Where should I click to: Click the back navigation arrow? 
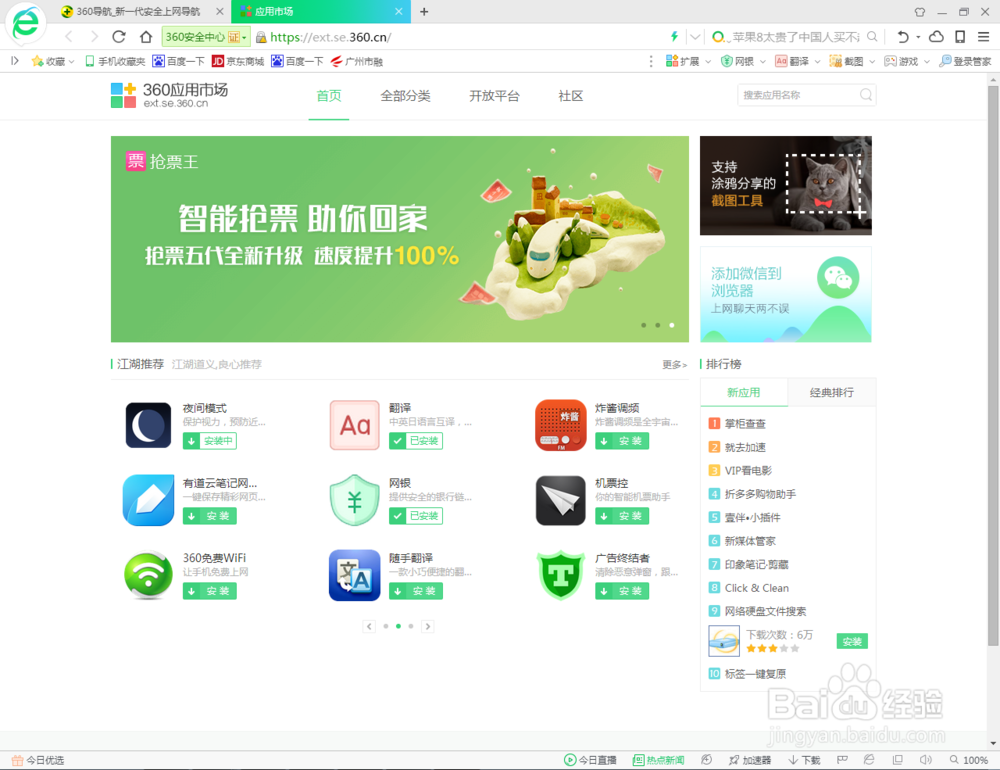[69, 37]
